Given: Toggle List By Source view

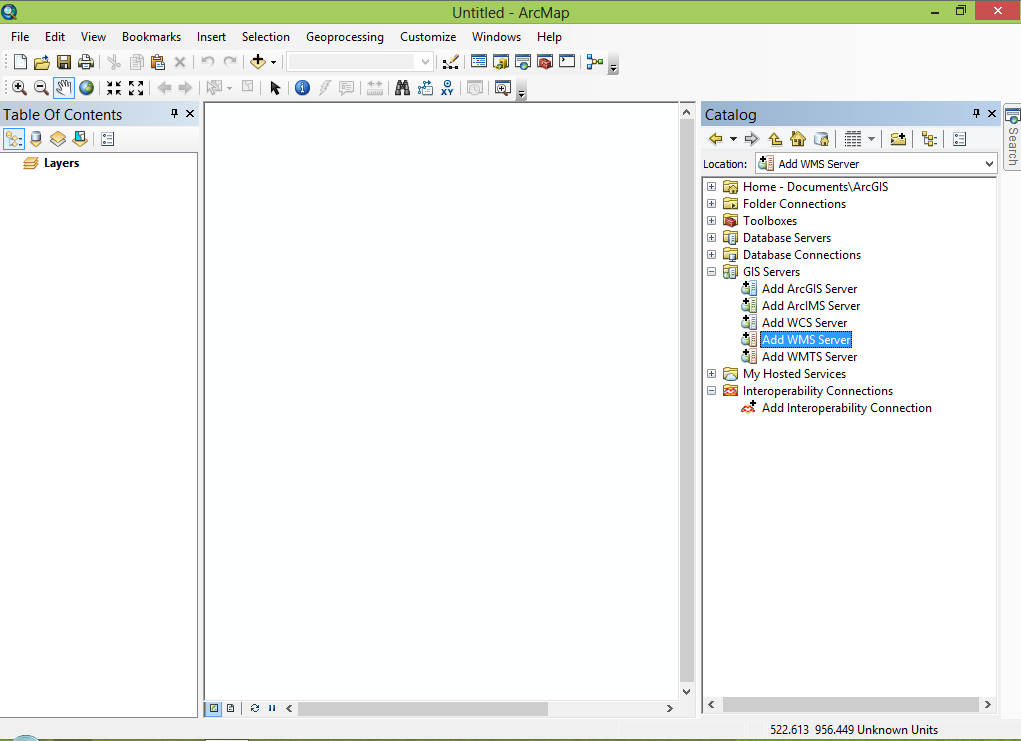Looking at the screenshot, I should (36, 139).
